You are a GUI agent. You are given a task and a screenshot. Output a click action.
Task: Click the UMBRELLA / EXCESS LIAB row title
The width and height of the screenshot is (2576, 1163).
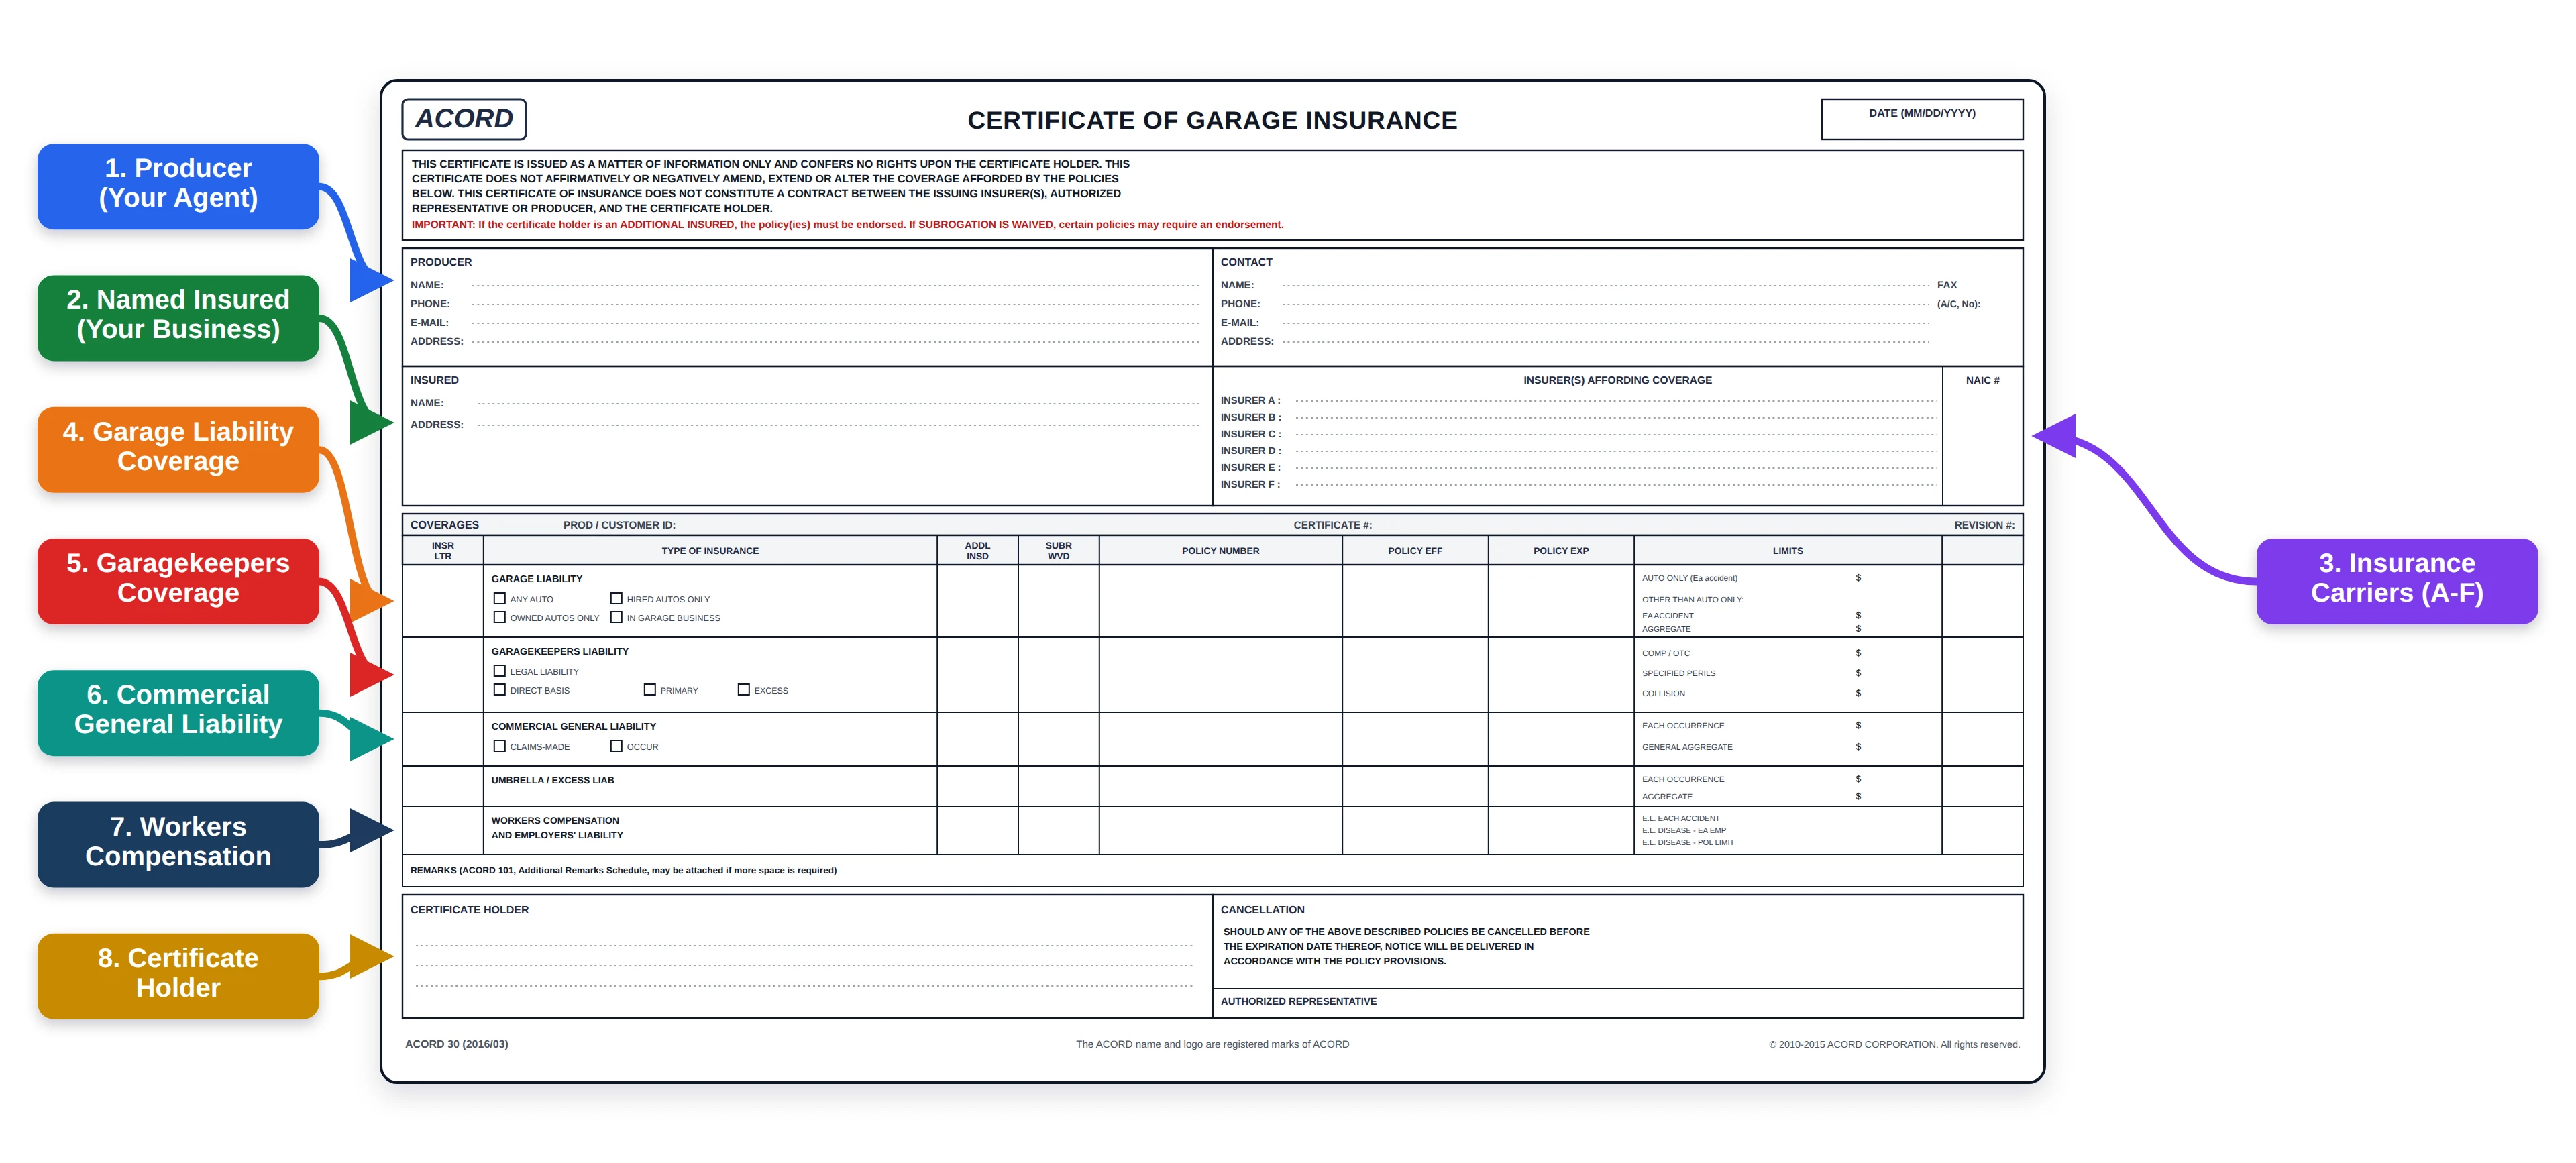(x=553, y=780)
